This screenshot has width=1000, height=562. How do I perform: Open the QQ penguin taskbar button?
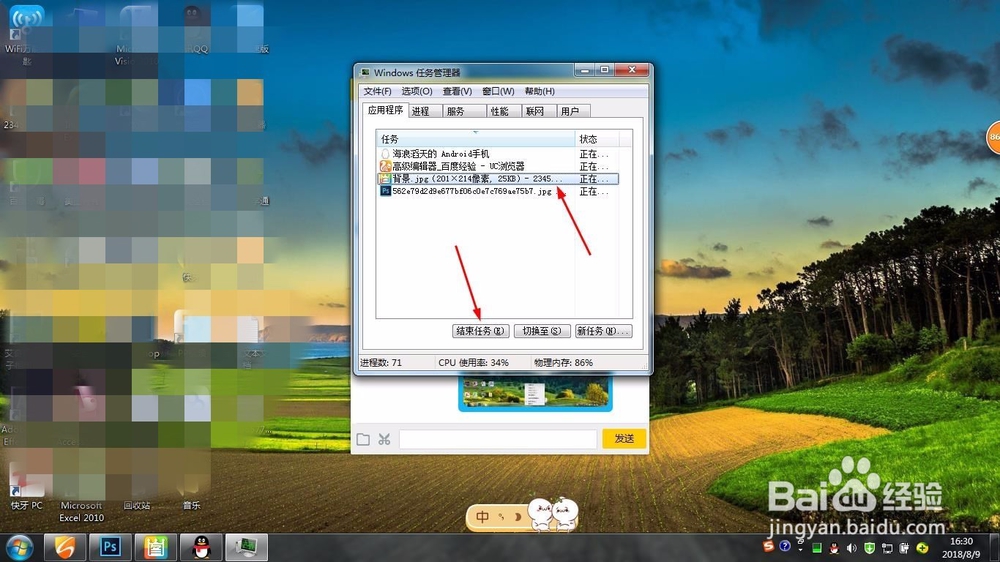[x=201, y=547]
